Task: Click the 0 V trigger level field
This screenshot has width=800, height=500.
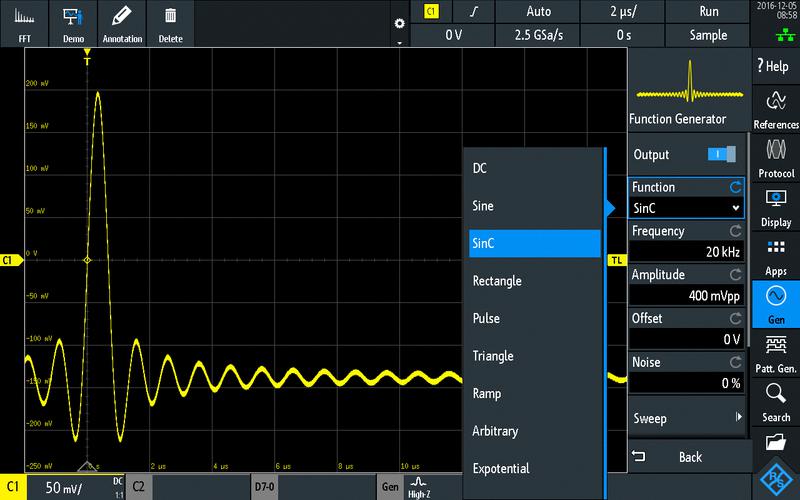Action: click(453, 35)
